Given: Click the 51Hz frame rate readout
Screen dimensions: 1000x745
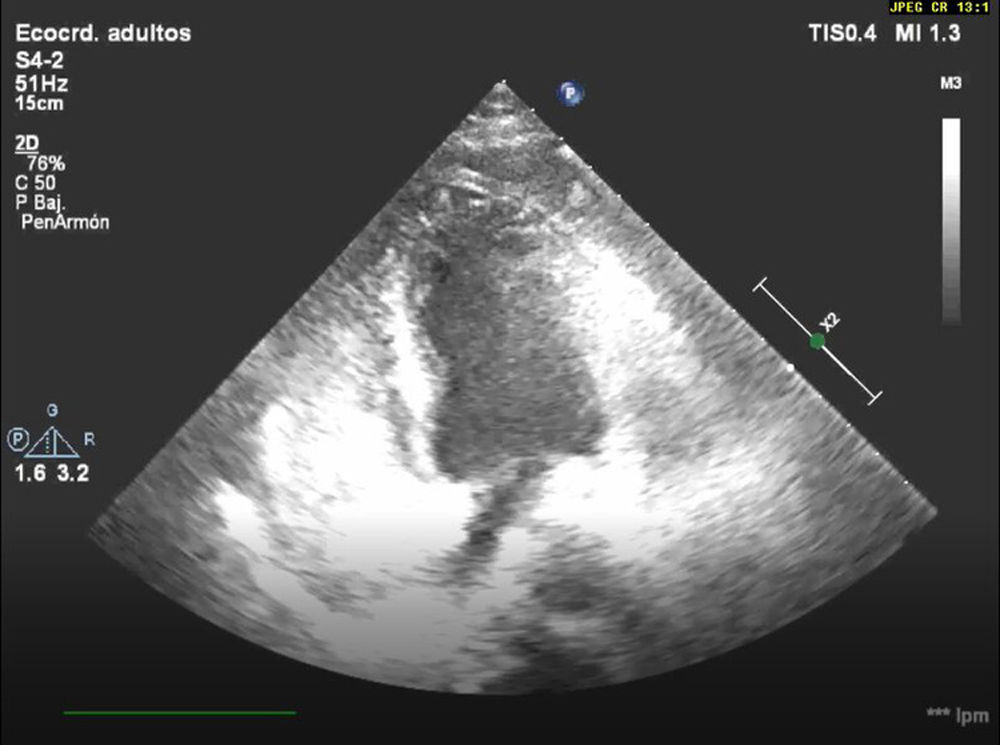Looking at the screenshot, I should coord(41,84).
